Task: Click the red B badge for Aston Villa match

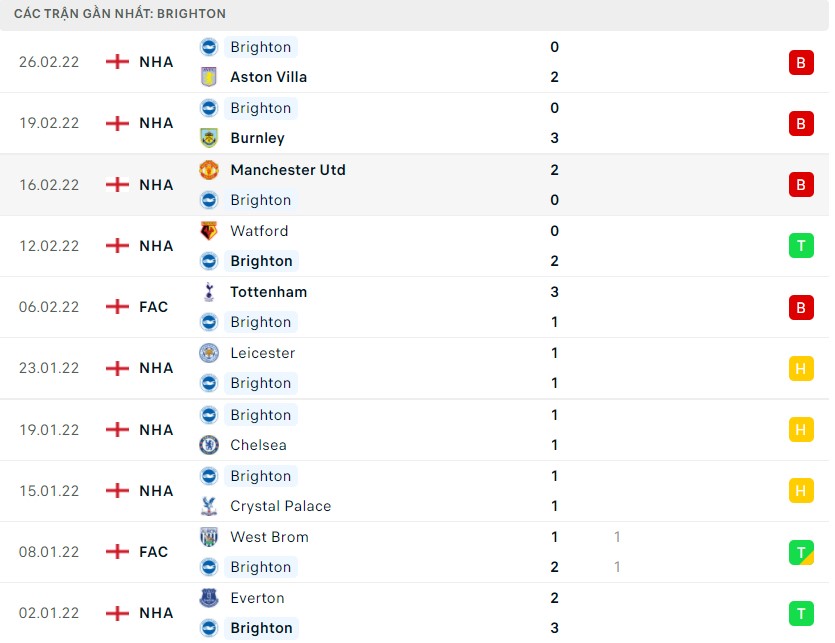Action: click(x=800, y=62)
